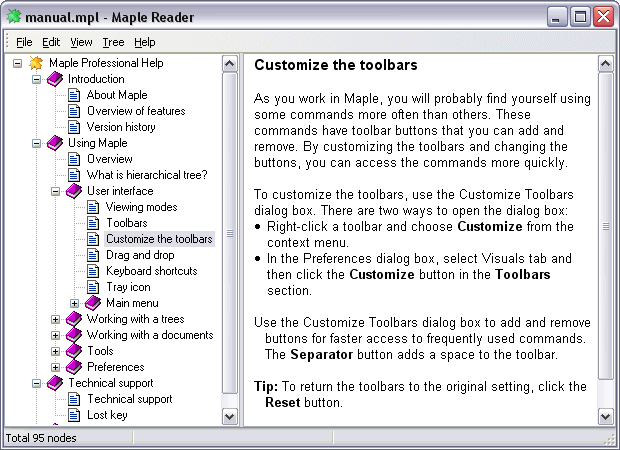Click the content pane scrollbar thumb
The image size is (620, 450).
coord(606,226)
